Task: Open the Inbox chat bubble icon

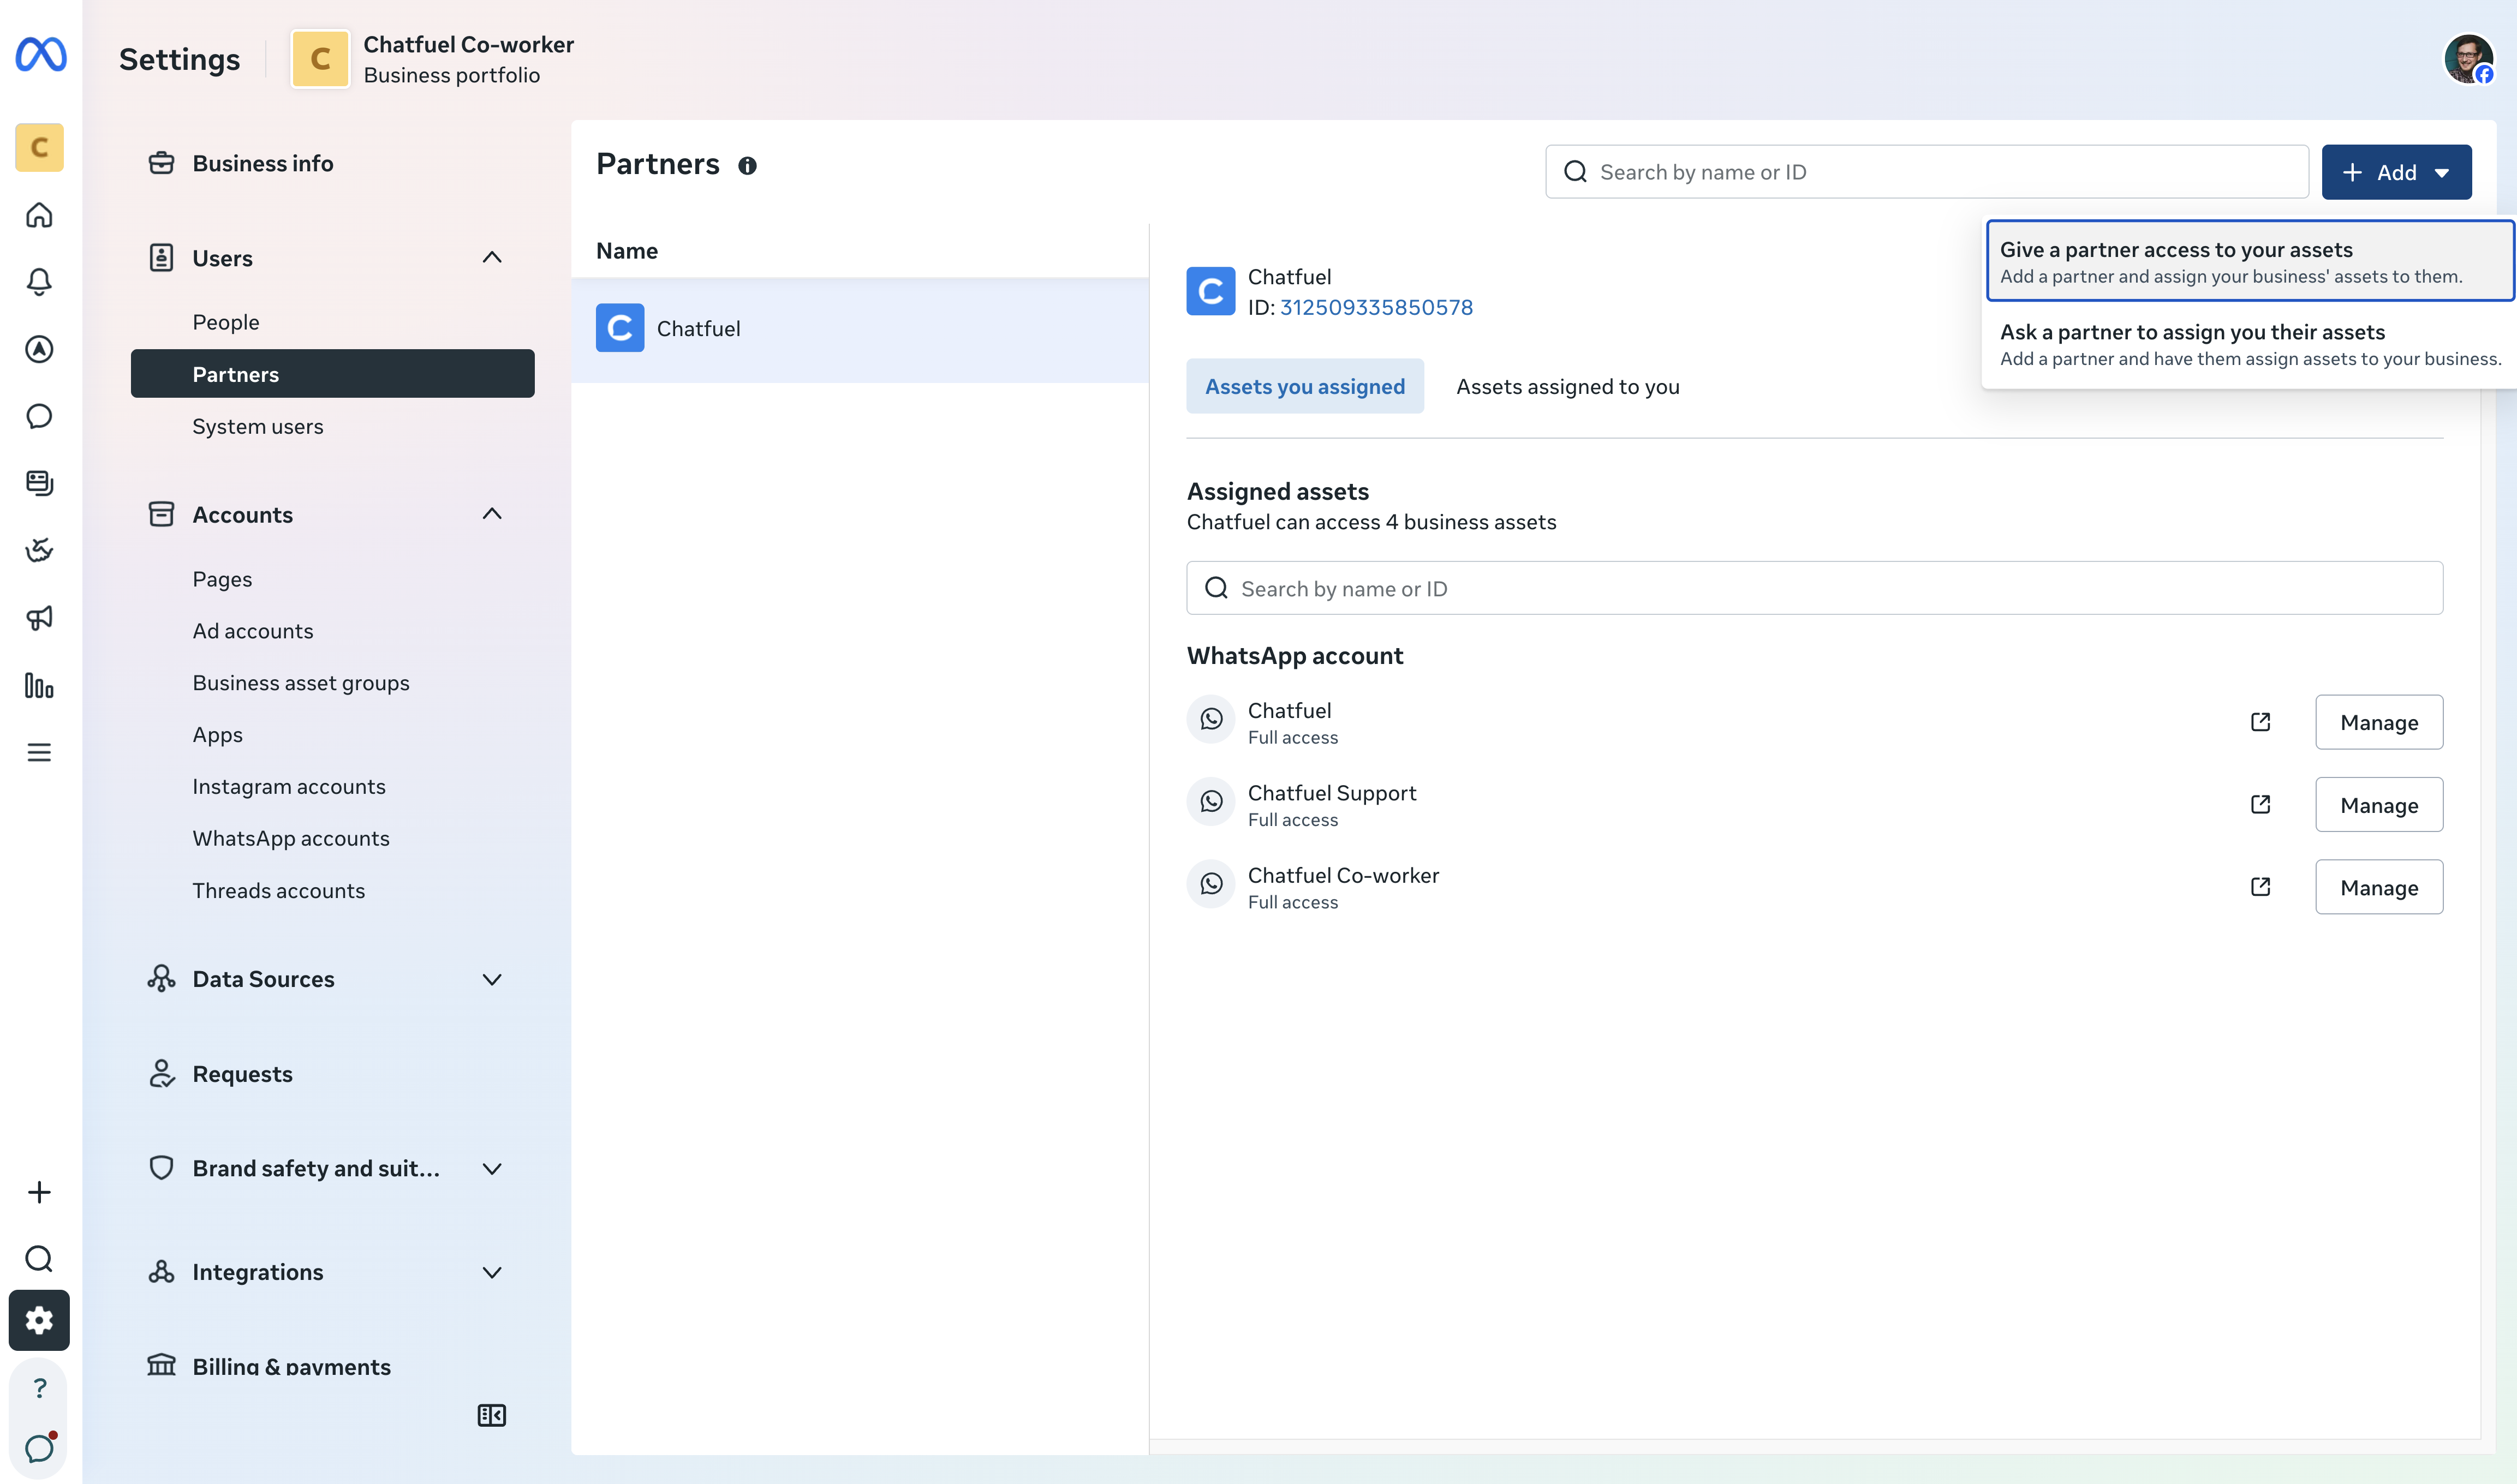Action: (39, 416)
